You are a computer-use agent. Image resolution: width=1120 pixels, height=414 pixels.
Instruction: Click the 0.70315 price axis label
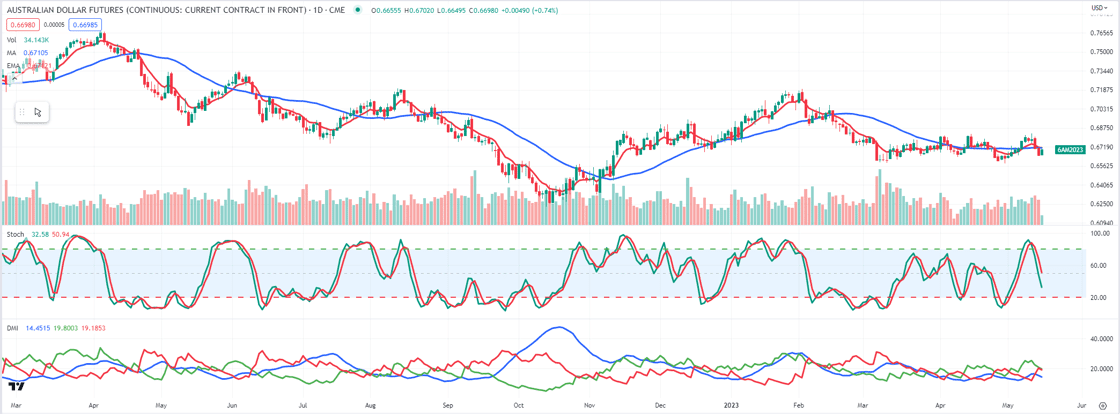tap(1101, 109)
